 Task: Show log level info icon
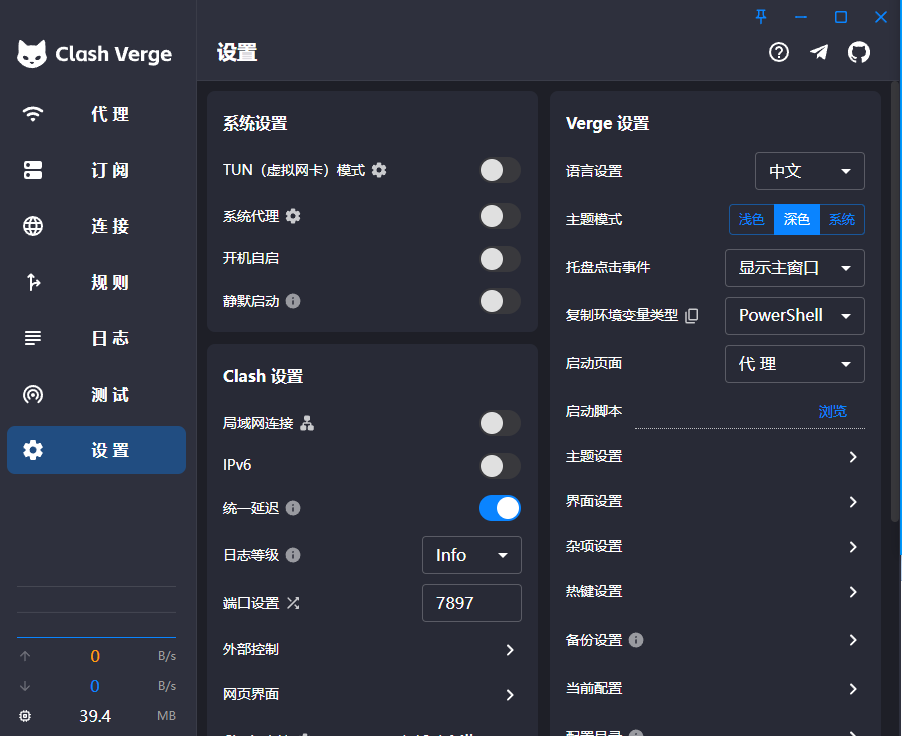(293, 555)
